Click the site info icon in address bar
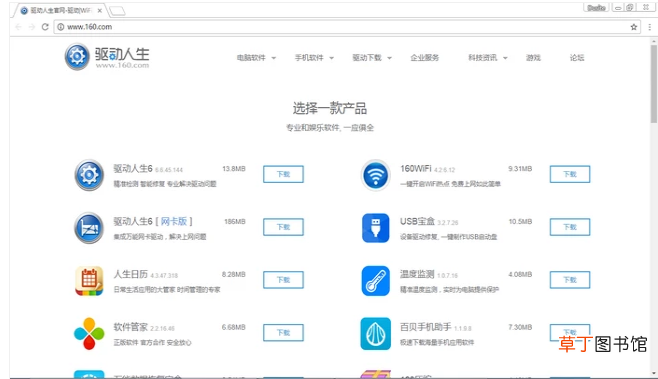 pyautogui.click(x=60, y=27)
